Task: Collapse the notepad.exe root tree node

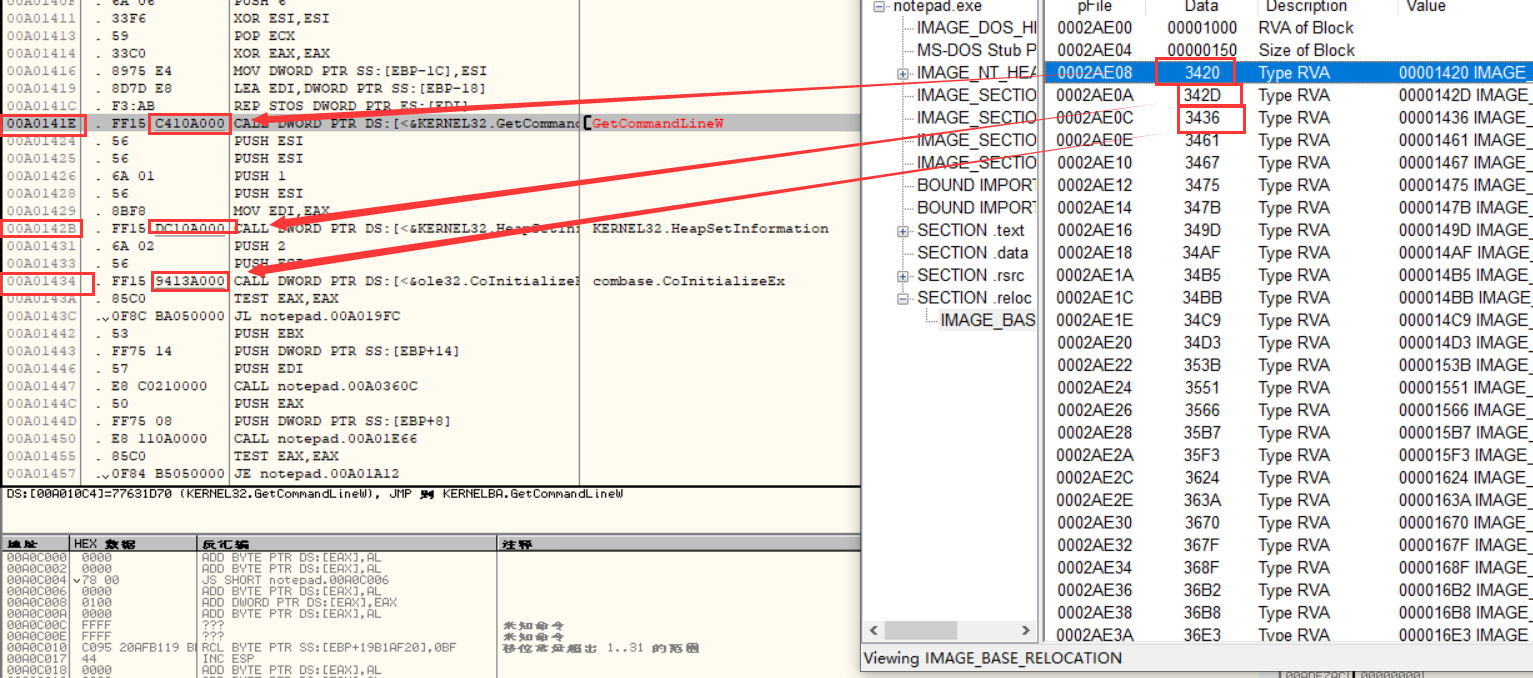Action: click(x=880, y=6)
